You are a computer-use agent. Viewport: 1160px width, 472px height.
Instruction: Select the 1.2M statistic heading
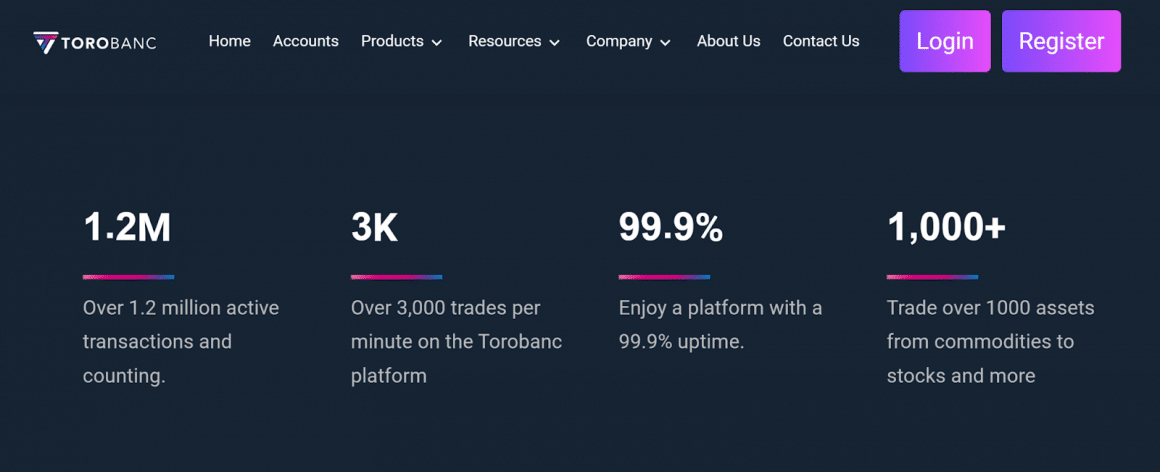[127, 228]
